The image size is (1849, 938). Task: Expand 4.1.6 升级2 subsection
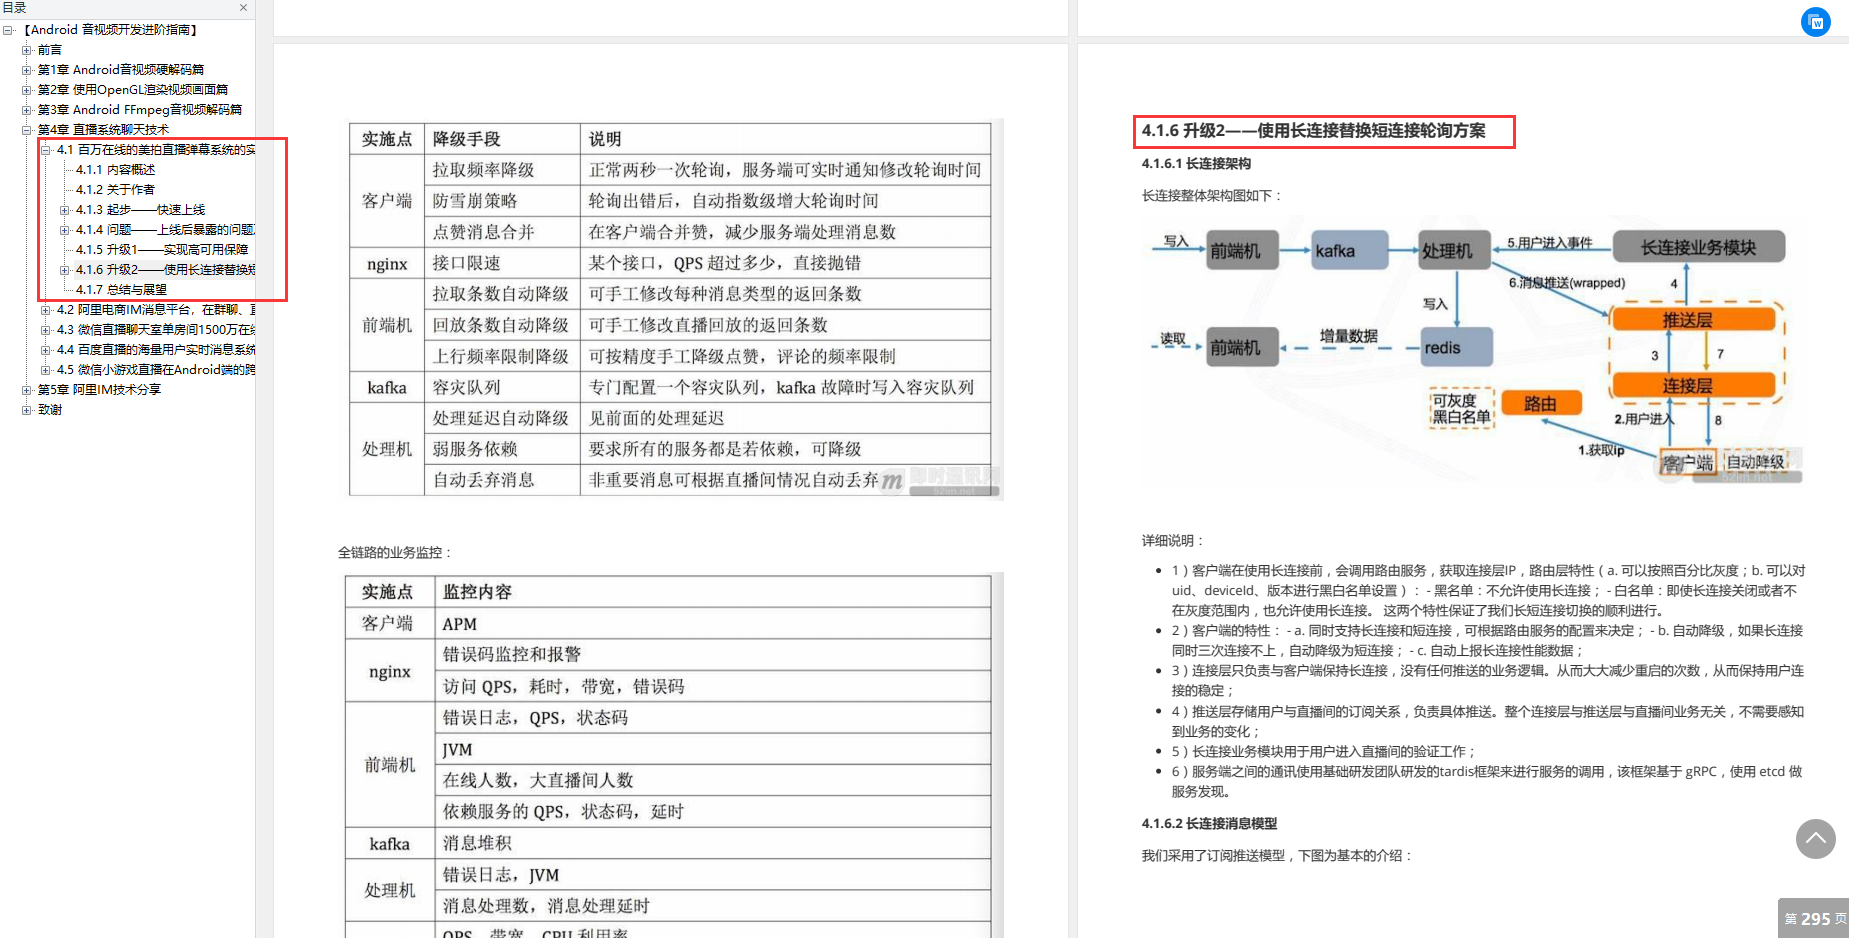63,269
